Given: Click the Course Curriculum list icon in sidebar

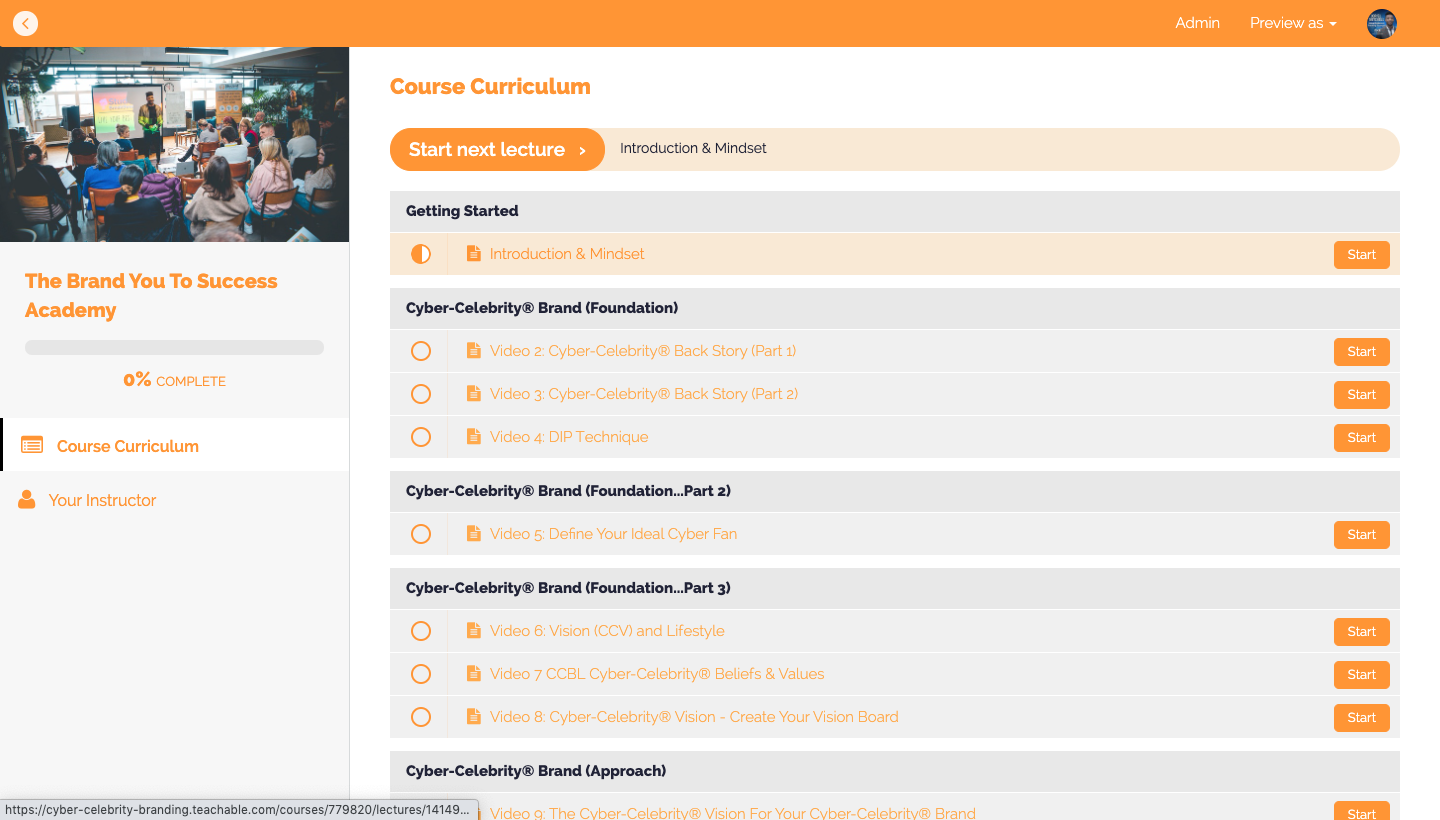Looking at the screenshot, I should (x=32, y=446).
